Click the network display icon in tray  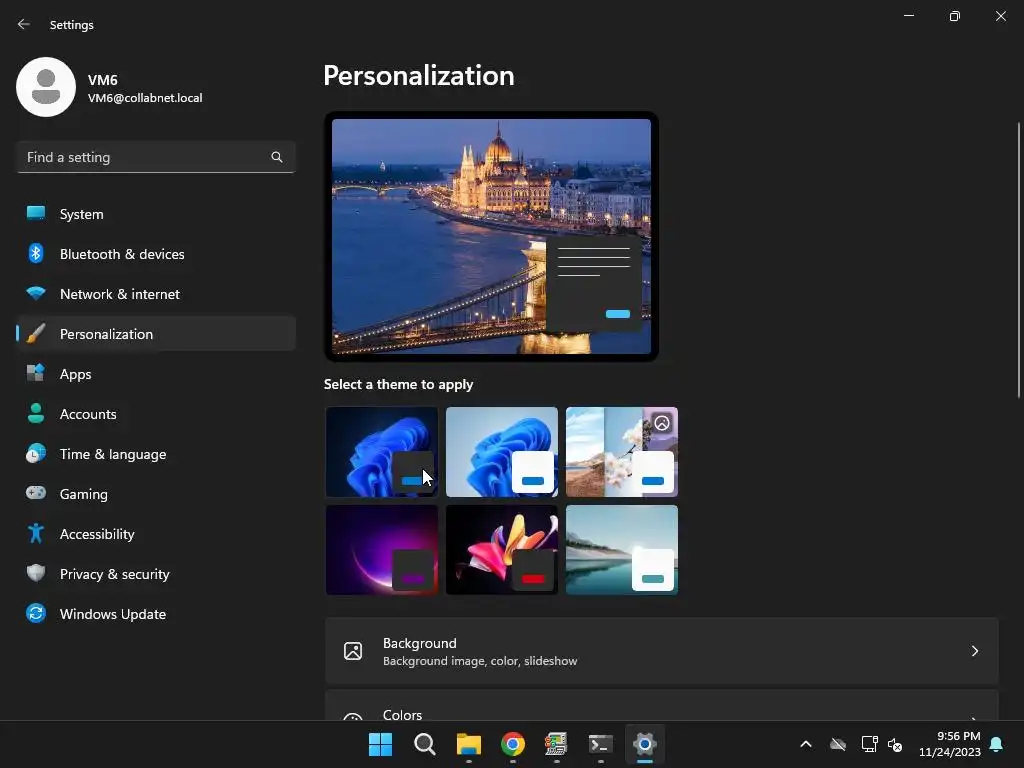coord(869,744)
